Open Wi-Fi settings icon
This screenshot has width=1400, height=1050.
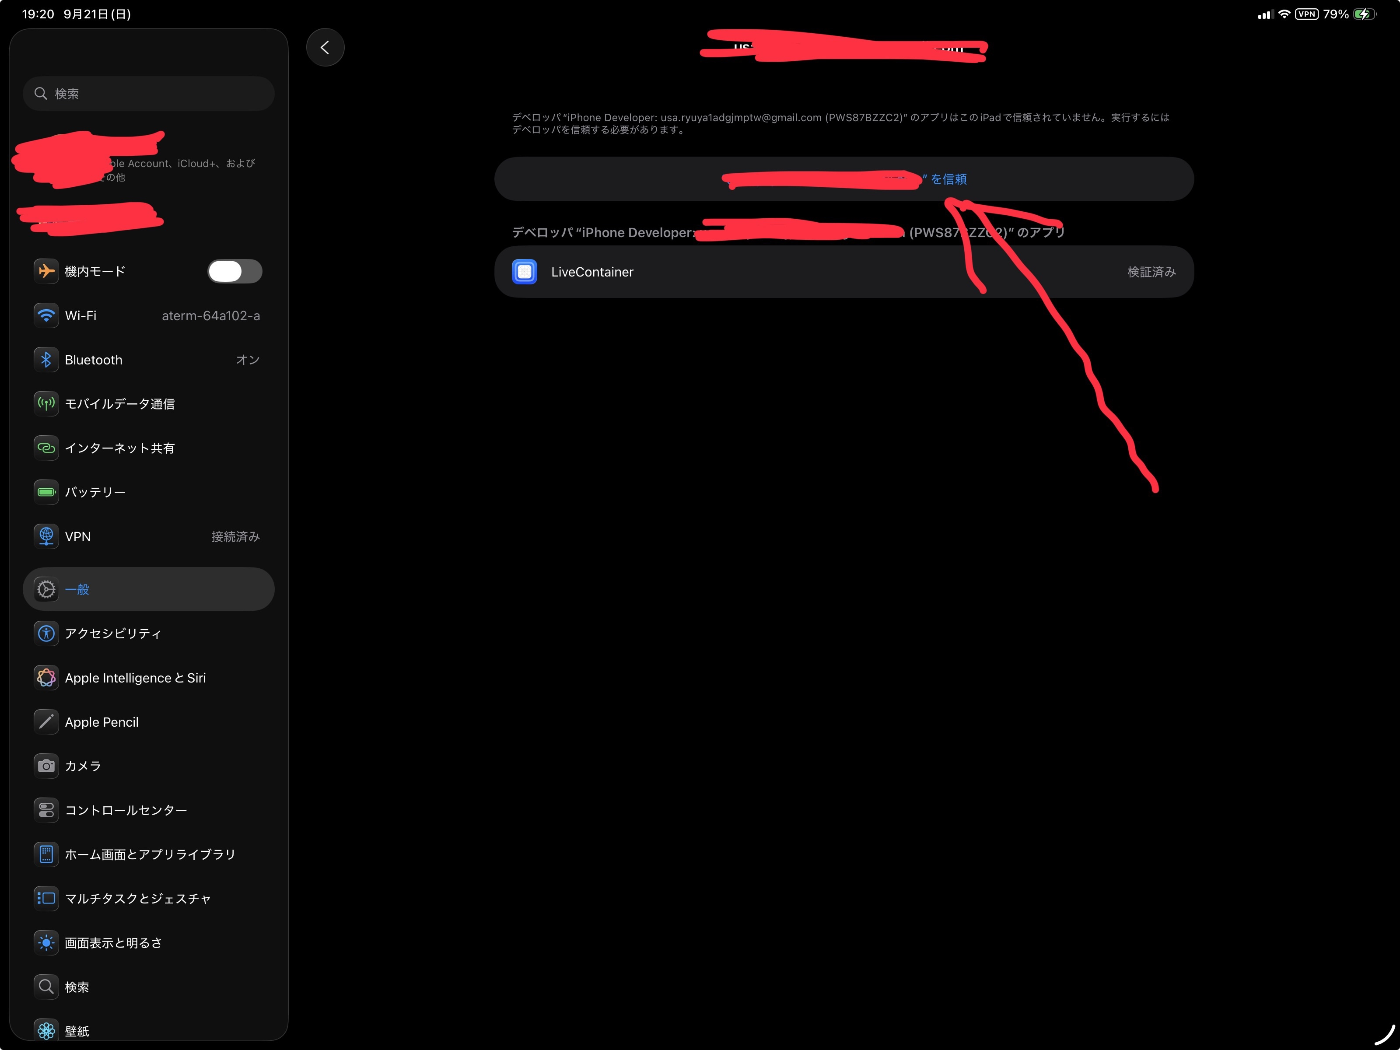tap(46, 315)
